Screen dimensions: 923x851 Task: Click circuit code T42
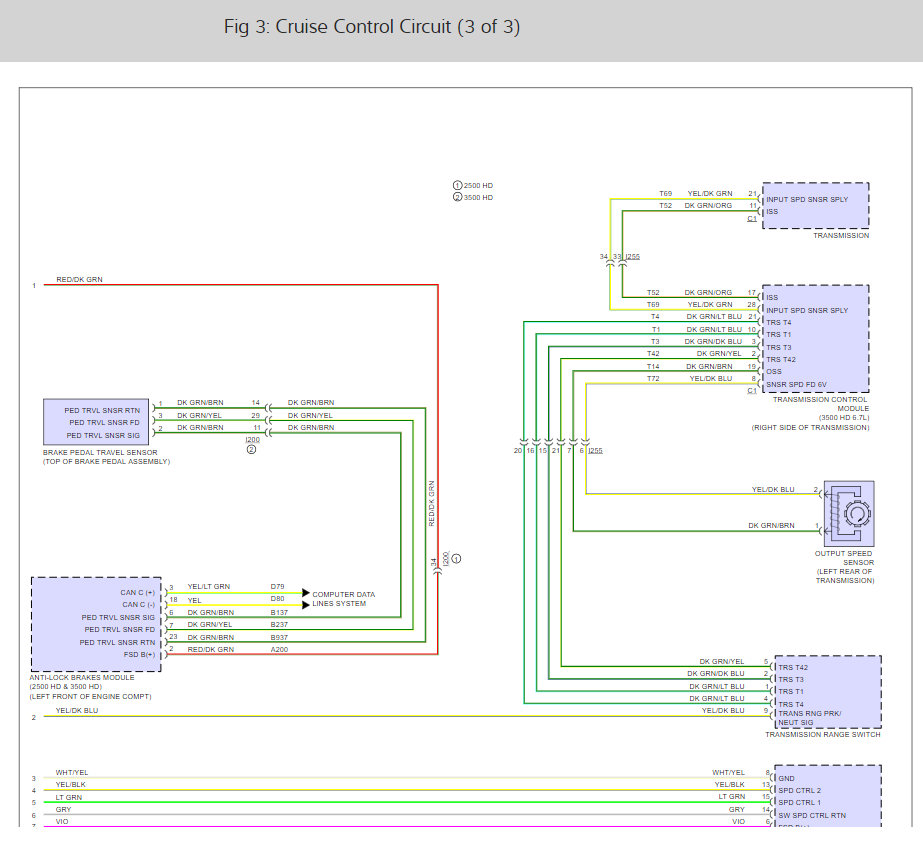click(x=653, y=354)
